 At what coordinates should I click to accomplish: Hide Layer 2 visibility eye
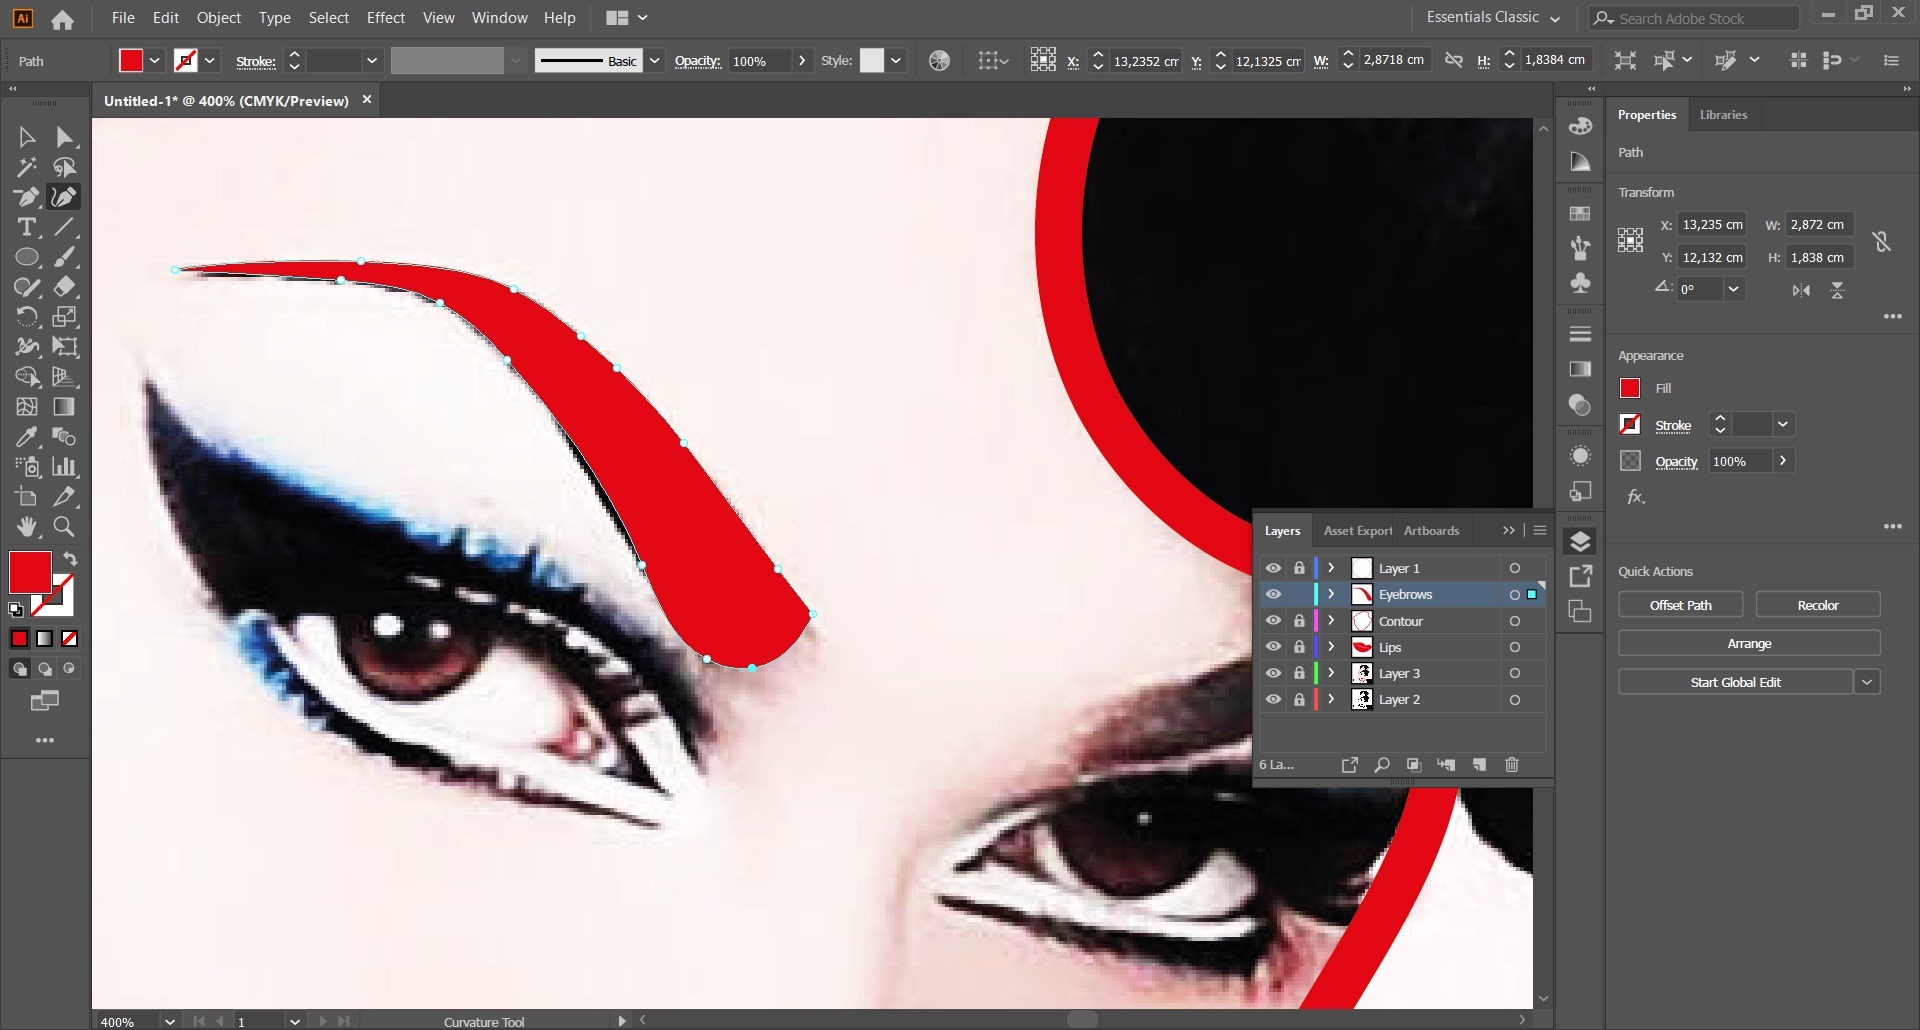point(1273,699)
